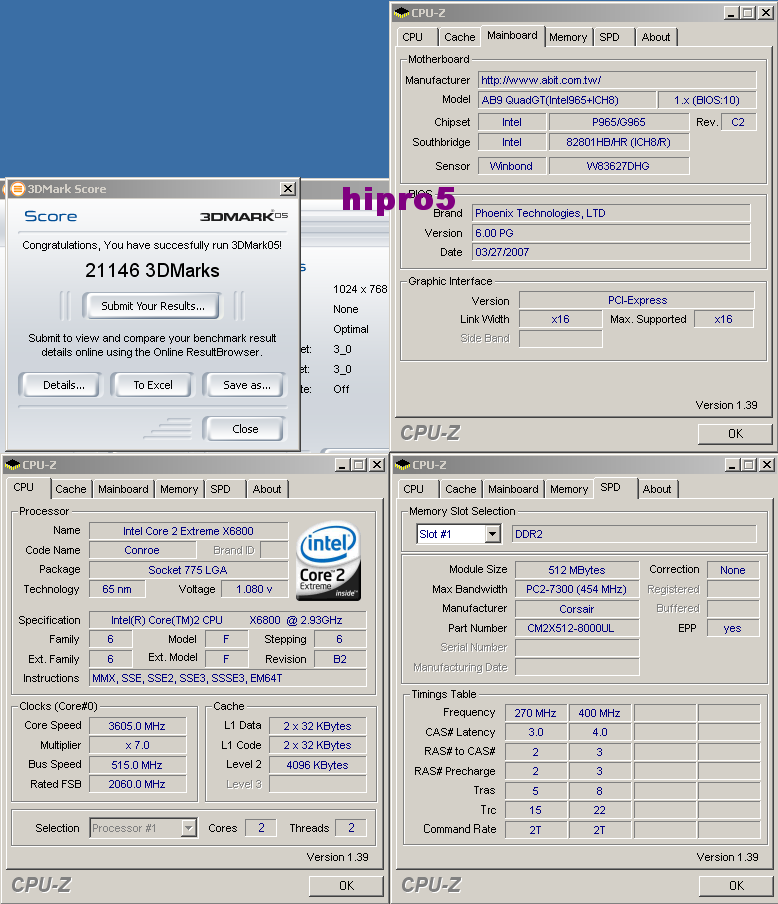Click the 400 MHz timings frequency cell

click(x=600, y=713)
